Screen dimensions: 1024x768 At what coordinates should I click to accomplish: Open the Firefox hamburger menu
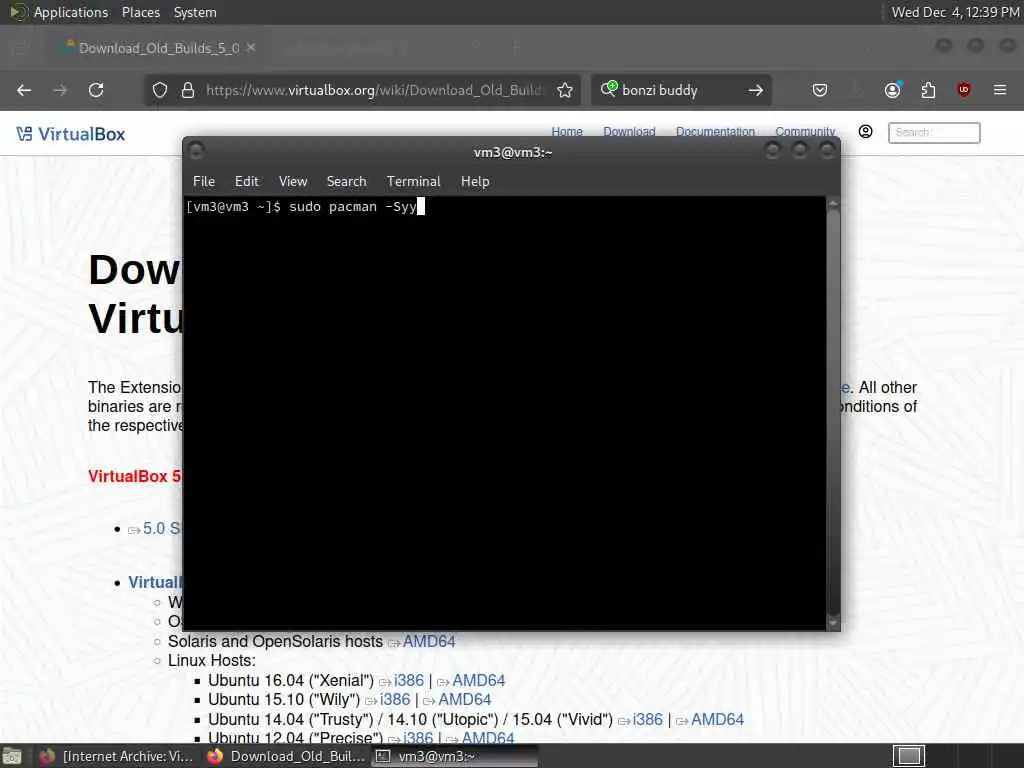[1000, 90]
